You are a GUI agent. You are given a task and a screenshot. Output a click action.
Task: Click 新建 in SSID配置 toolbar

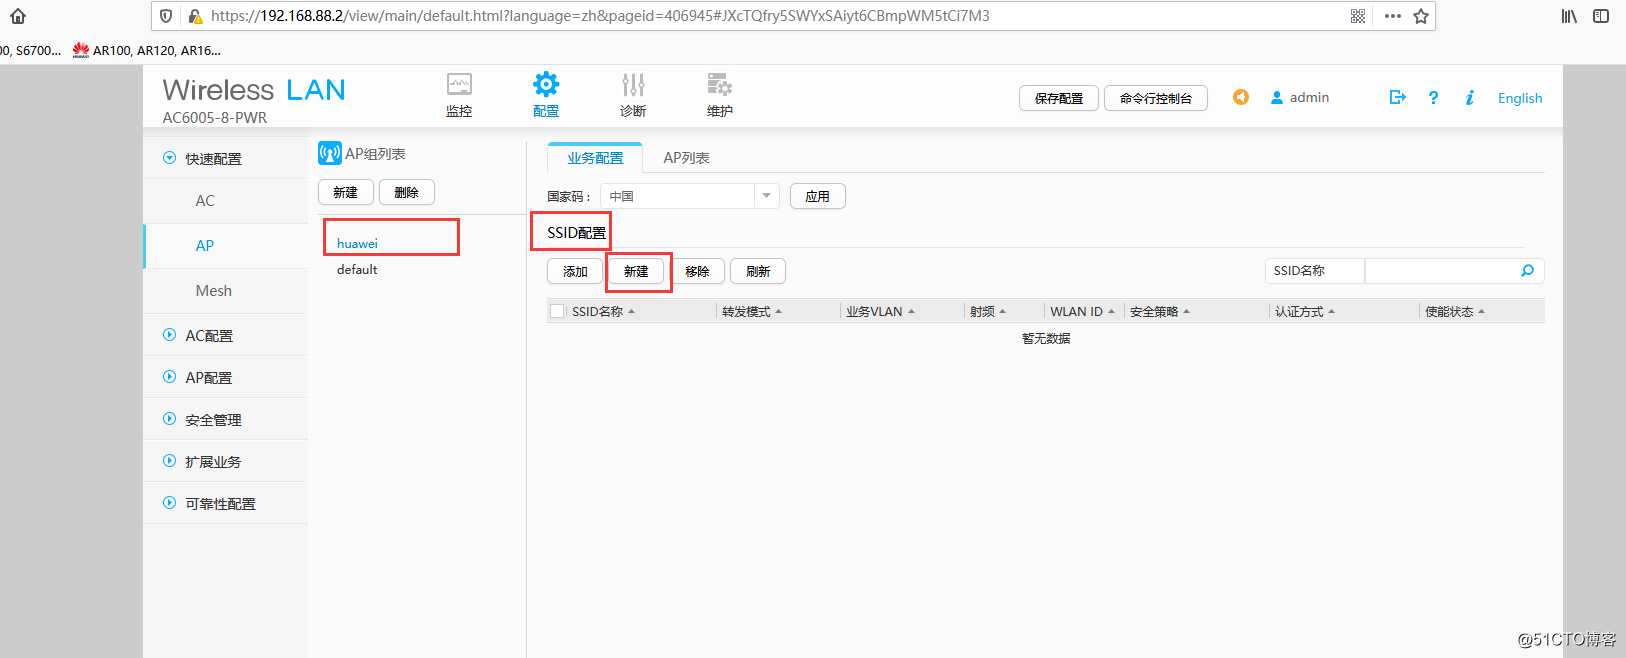click(x=636, y=271)
